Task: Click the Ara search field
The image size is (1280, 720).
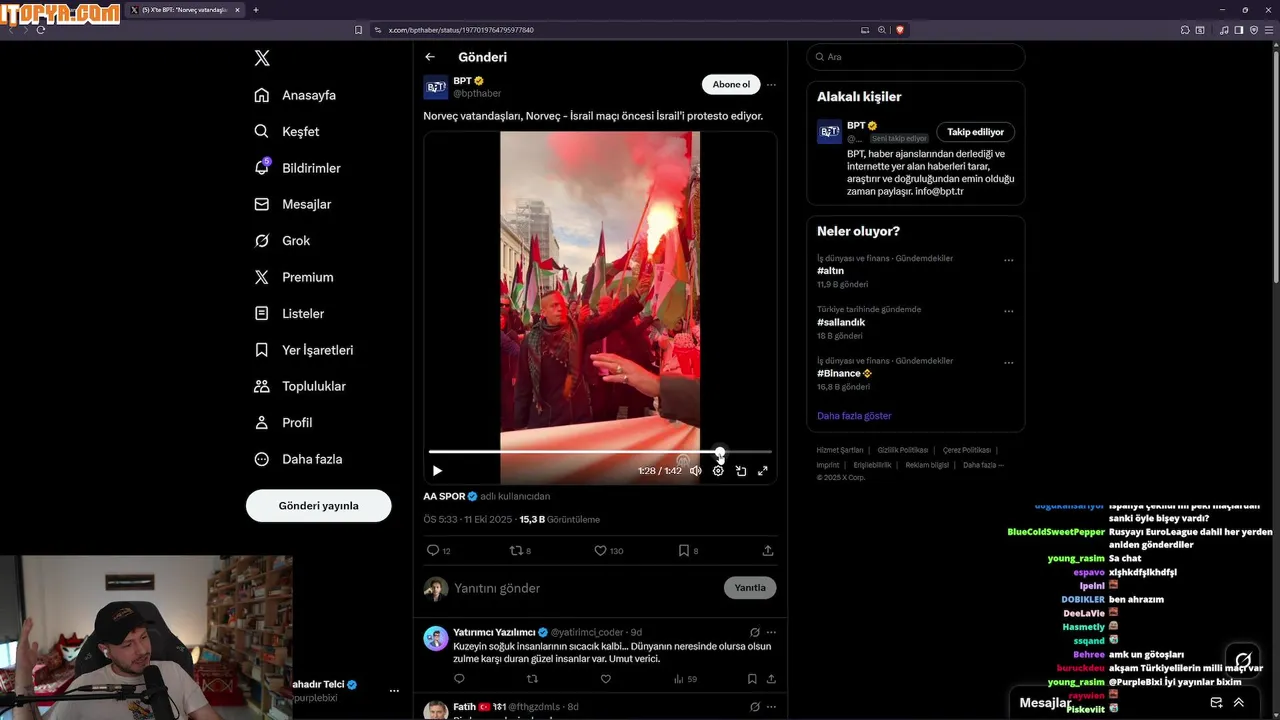Action: tap(916, 57)
